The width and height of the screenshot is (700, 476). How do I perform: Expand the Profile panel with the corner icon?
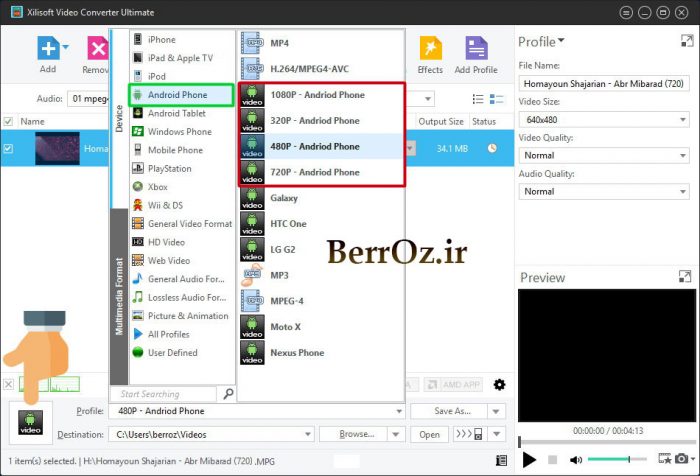pos(684,42)
